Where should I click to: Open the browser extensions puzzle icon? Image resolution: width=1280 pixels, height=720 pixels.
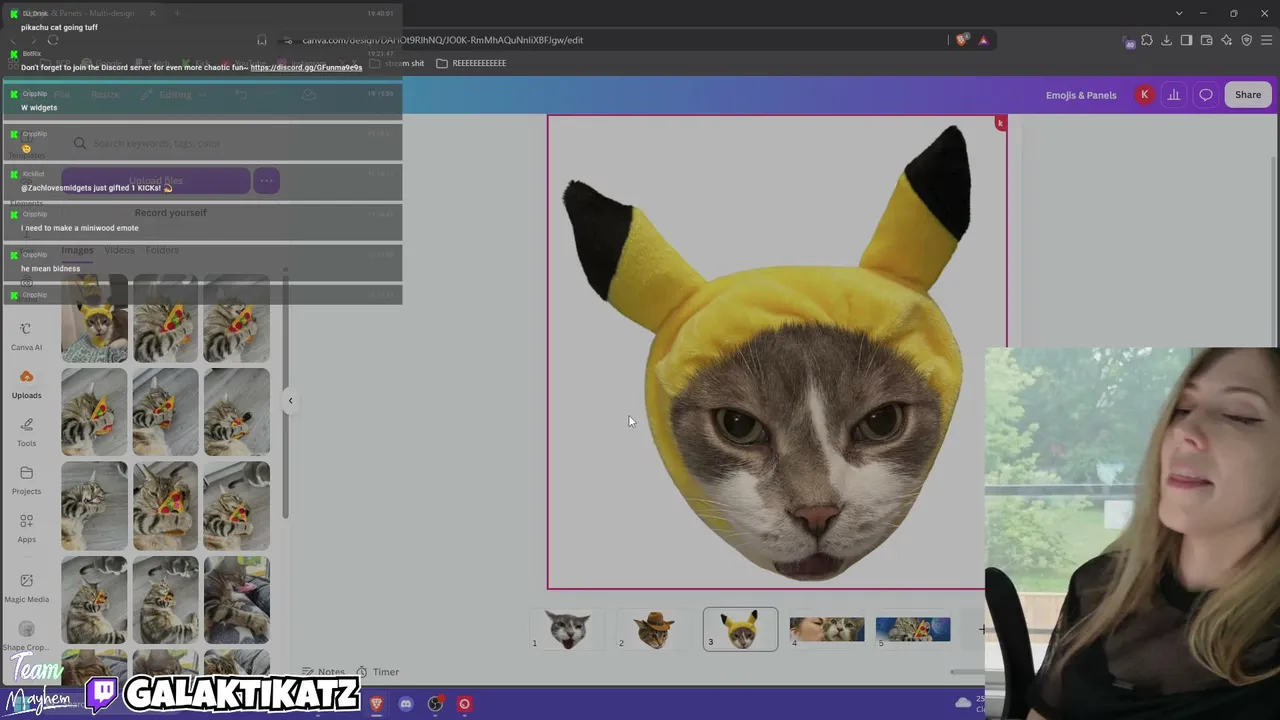click(x=1147, y=40)
